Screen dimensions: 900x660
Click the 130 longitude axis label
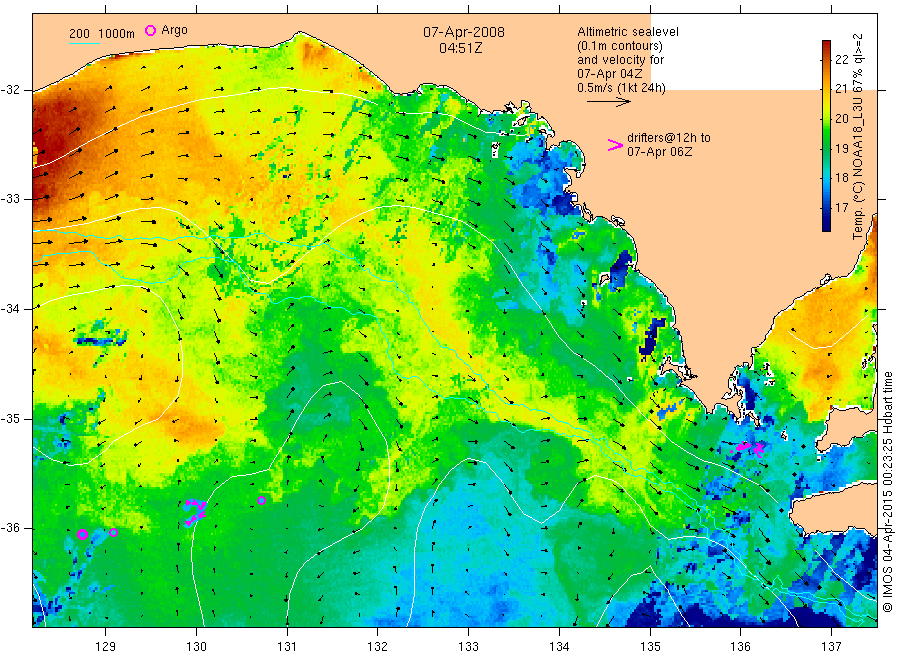[196, 647]
